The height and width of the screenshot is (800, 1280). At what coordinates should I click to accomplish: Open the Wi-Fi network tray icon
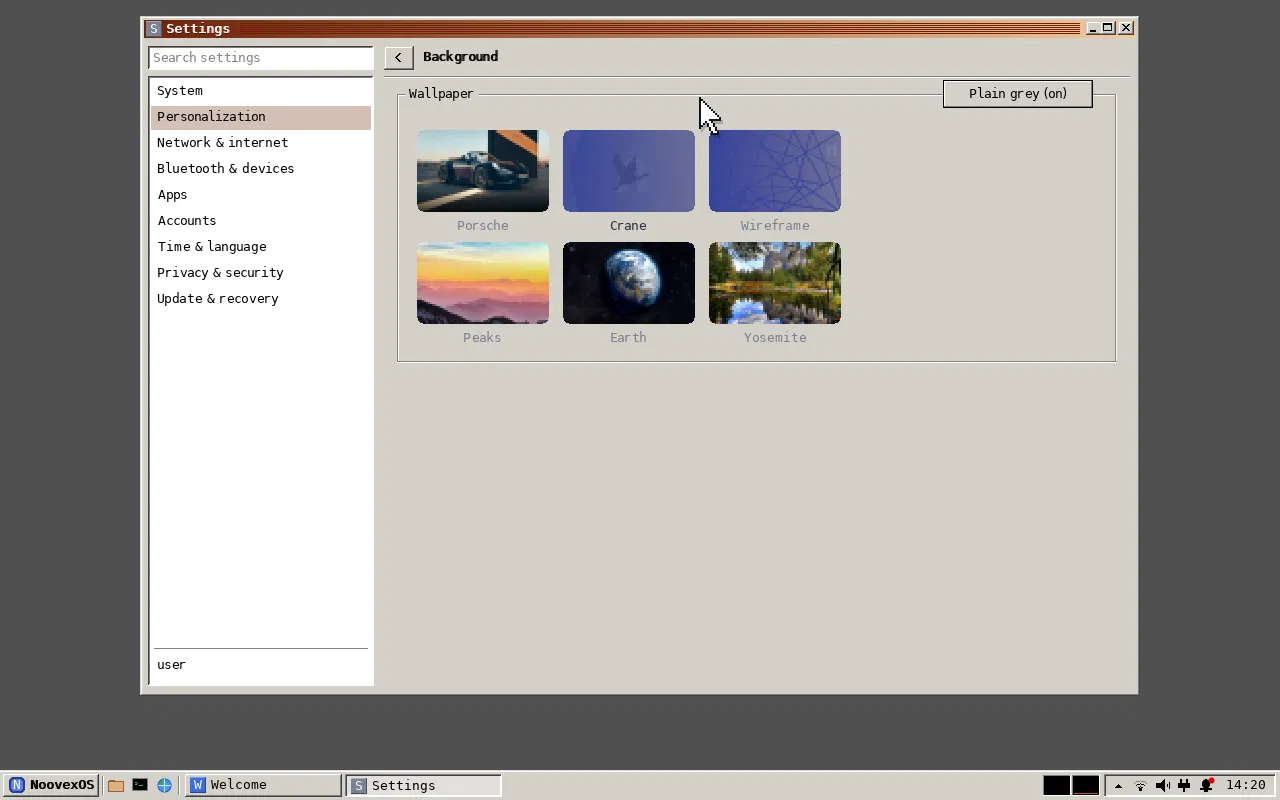[x=1140, y=786]
